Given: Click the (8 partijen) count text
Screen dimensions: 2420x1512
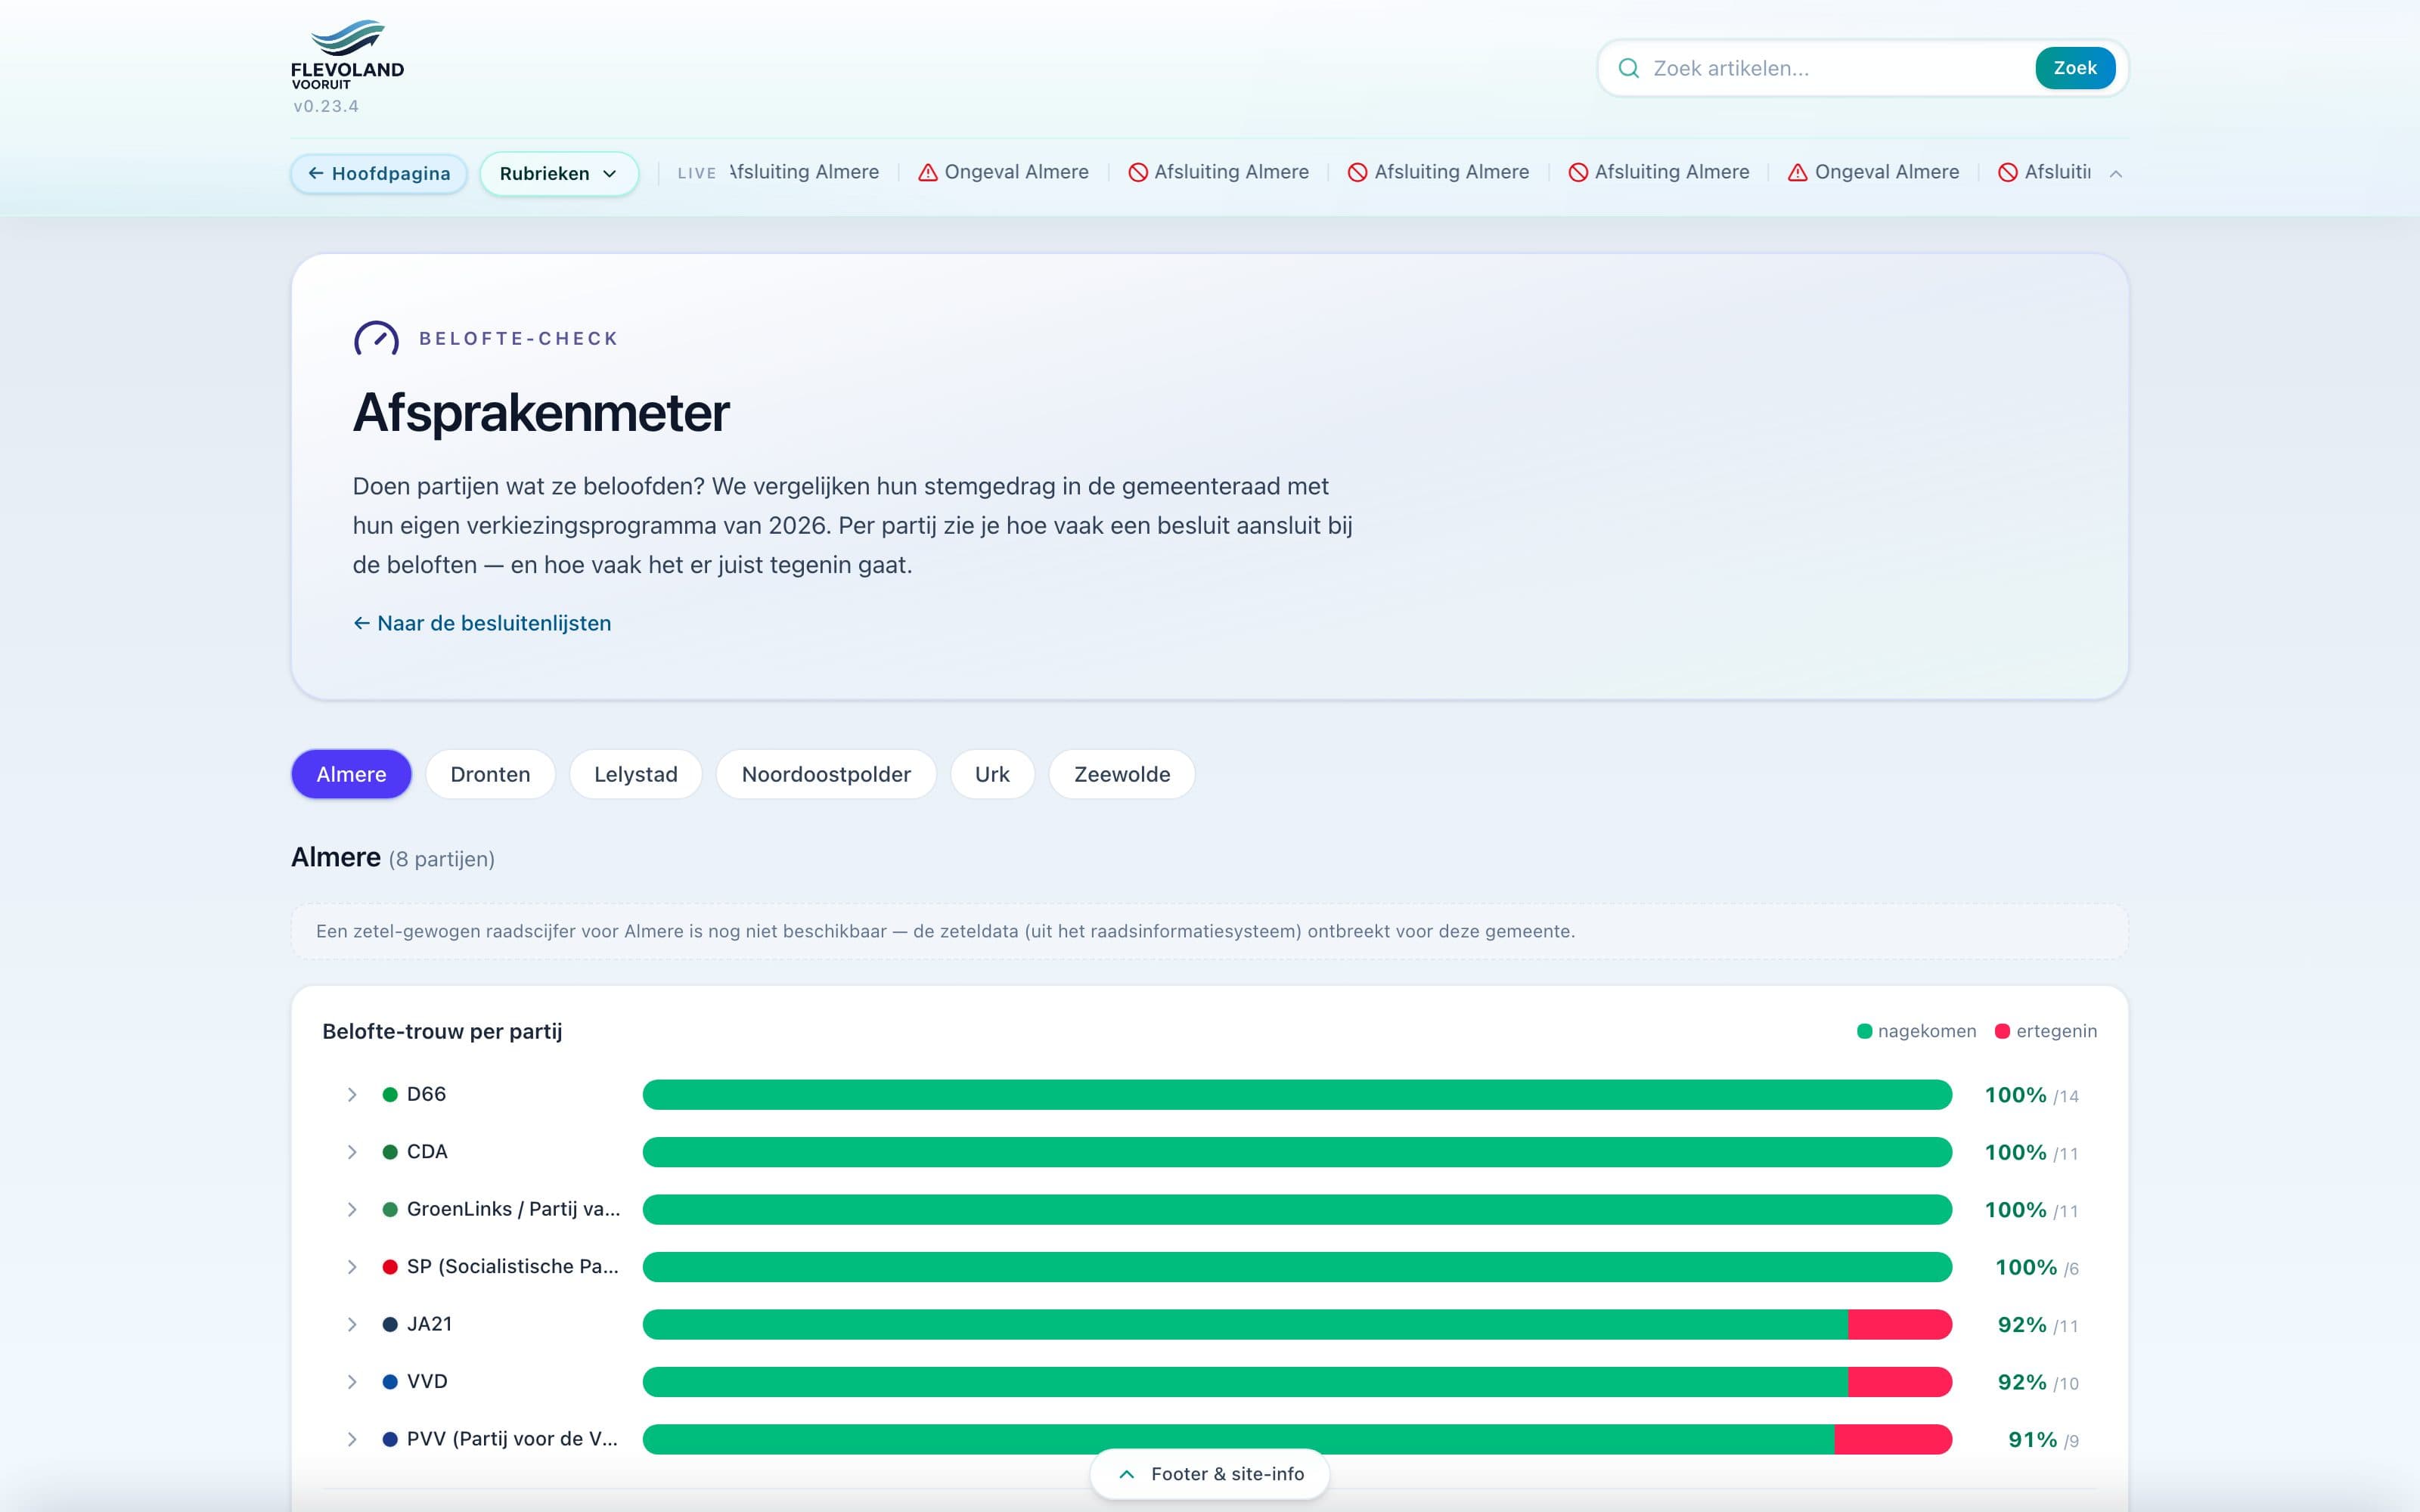Looking at the screenshot, I should click(x=442, y=859).
